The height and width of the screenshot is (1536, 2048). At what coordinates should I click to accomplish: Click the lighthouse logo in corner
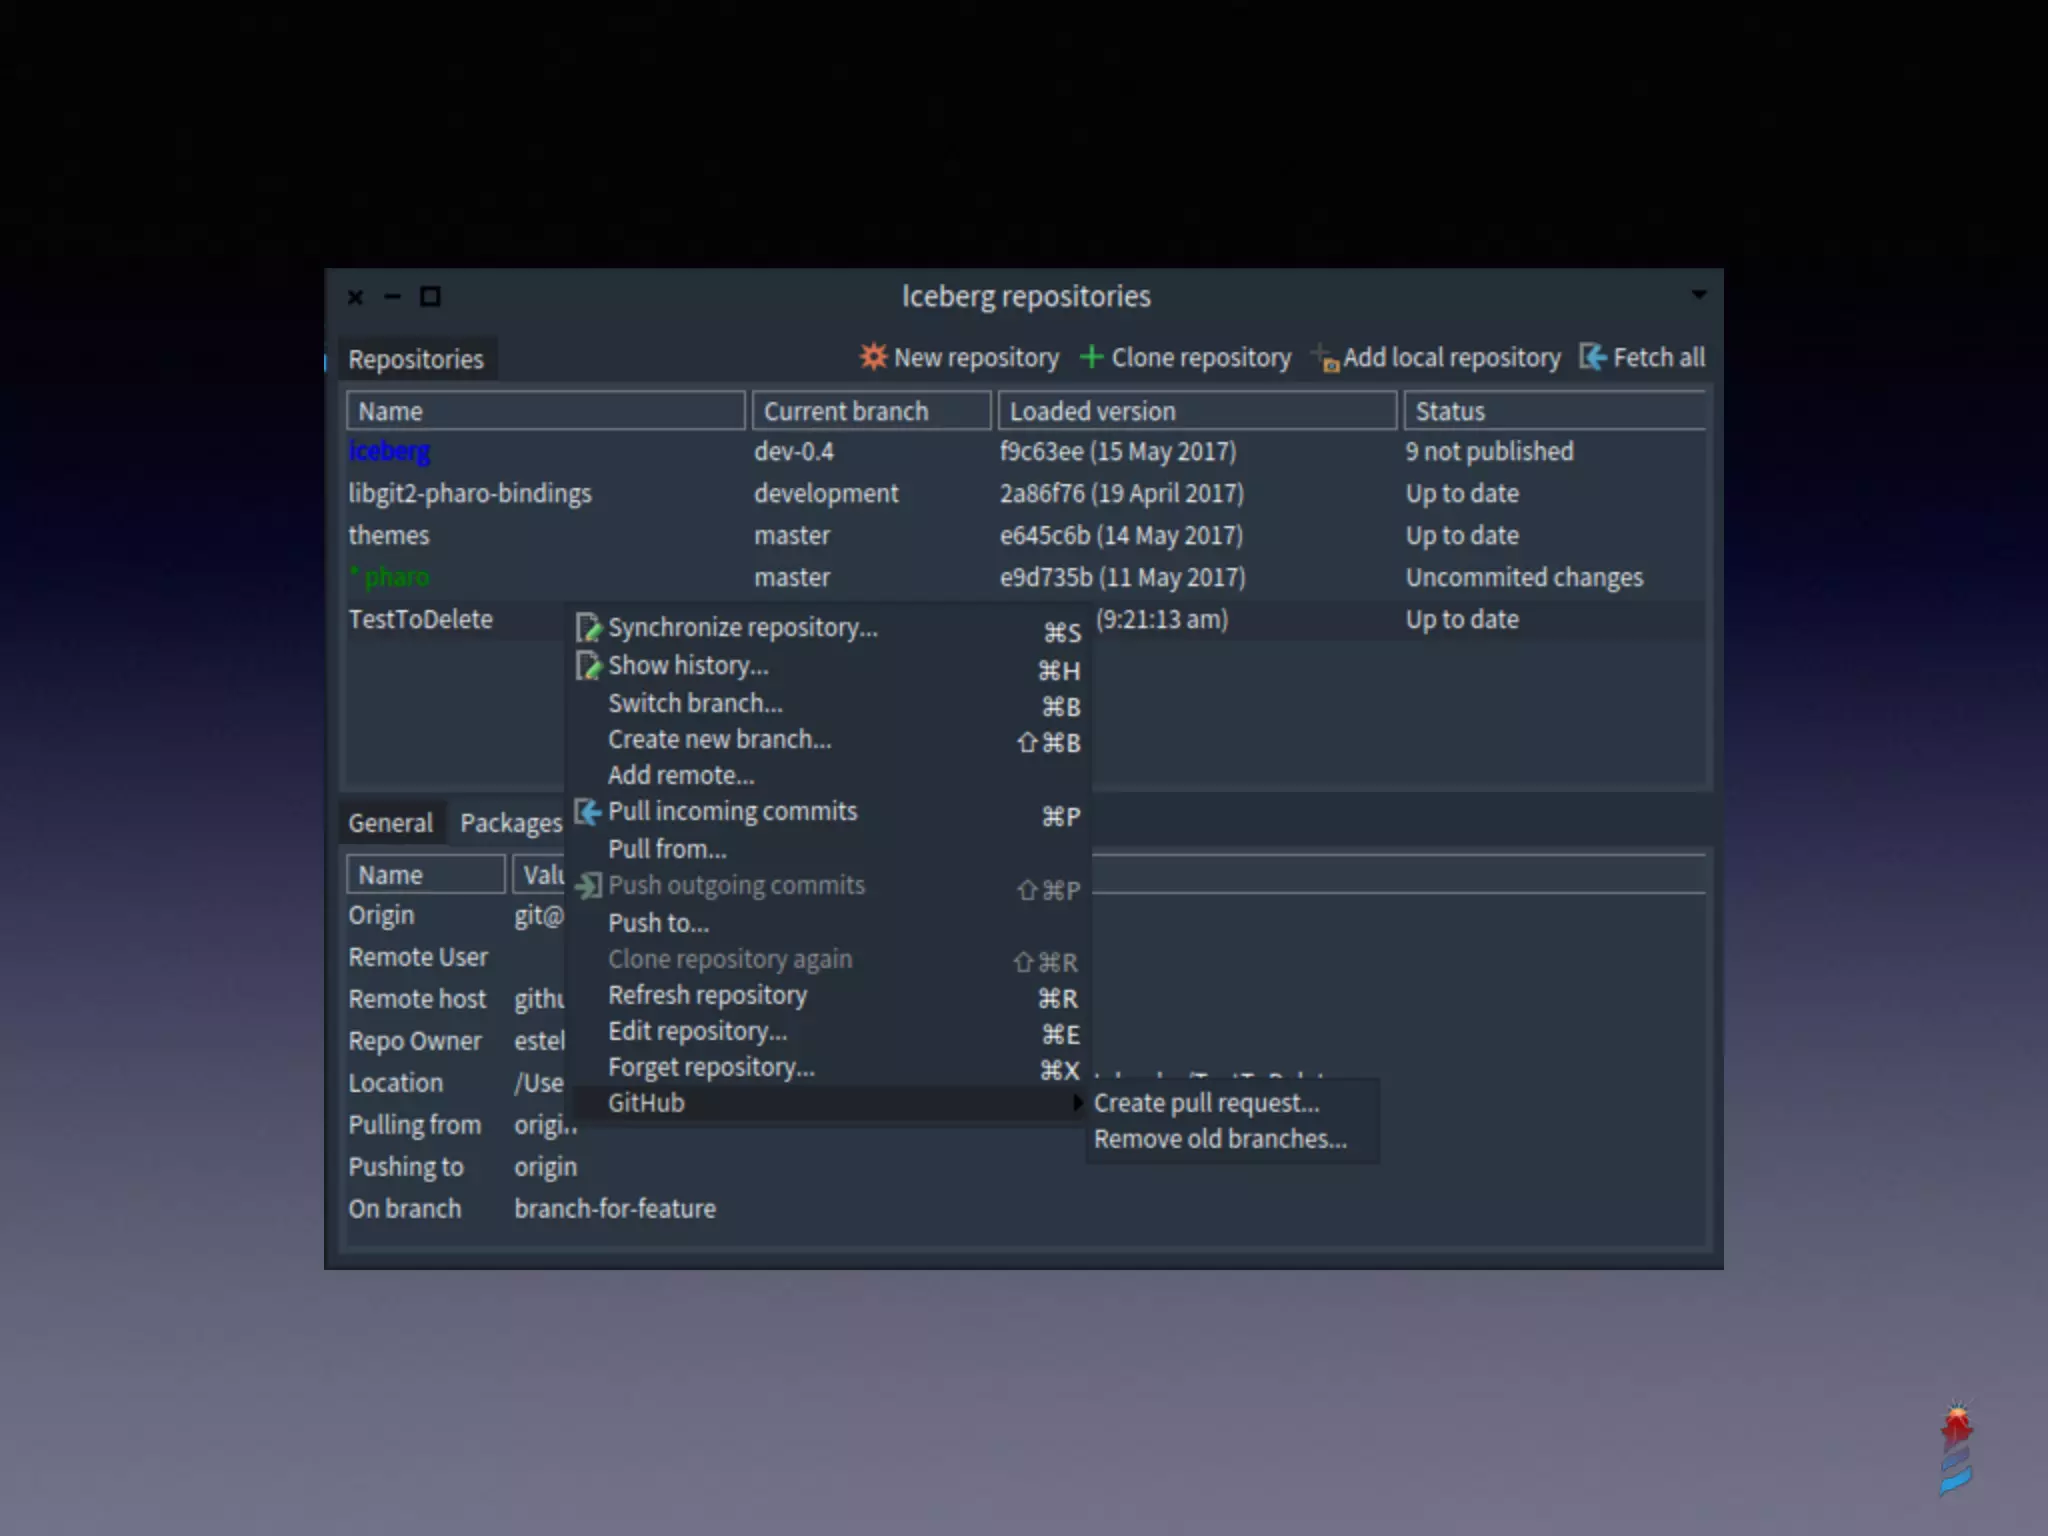pyautogui.click(x=1955, y=1449)
